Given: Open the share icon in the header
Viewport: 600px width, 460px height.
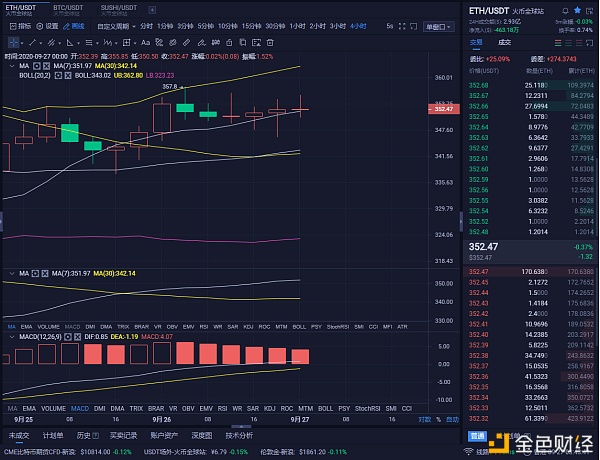Looking at the screenshot, I should [590, 9].
